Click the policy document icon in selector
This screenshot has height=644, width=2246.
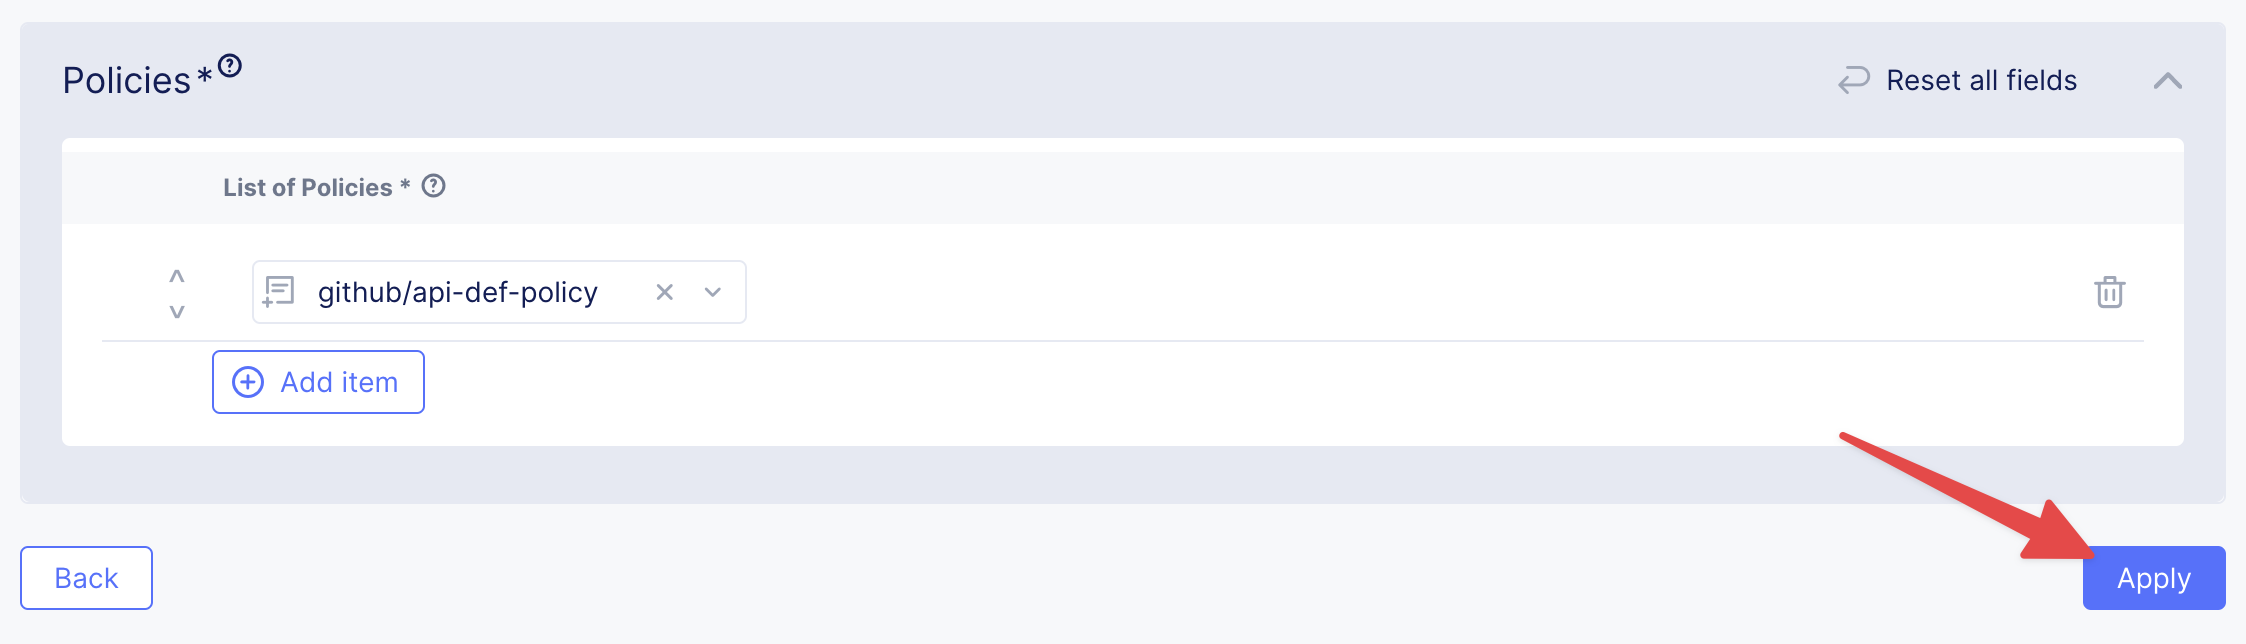pyautogui.click(x=278, y=292)
